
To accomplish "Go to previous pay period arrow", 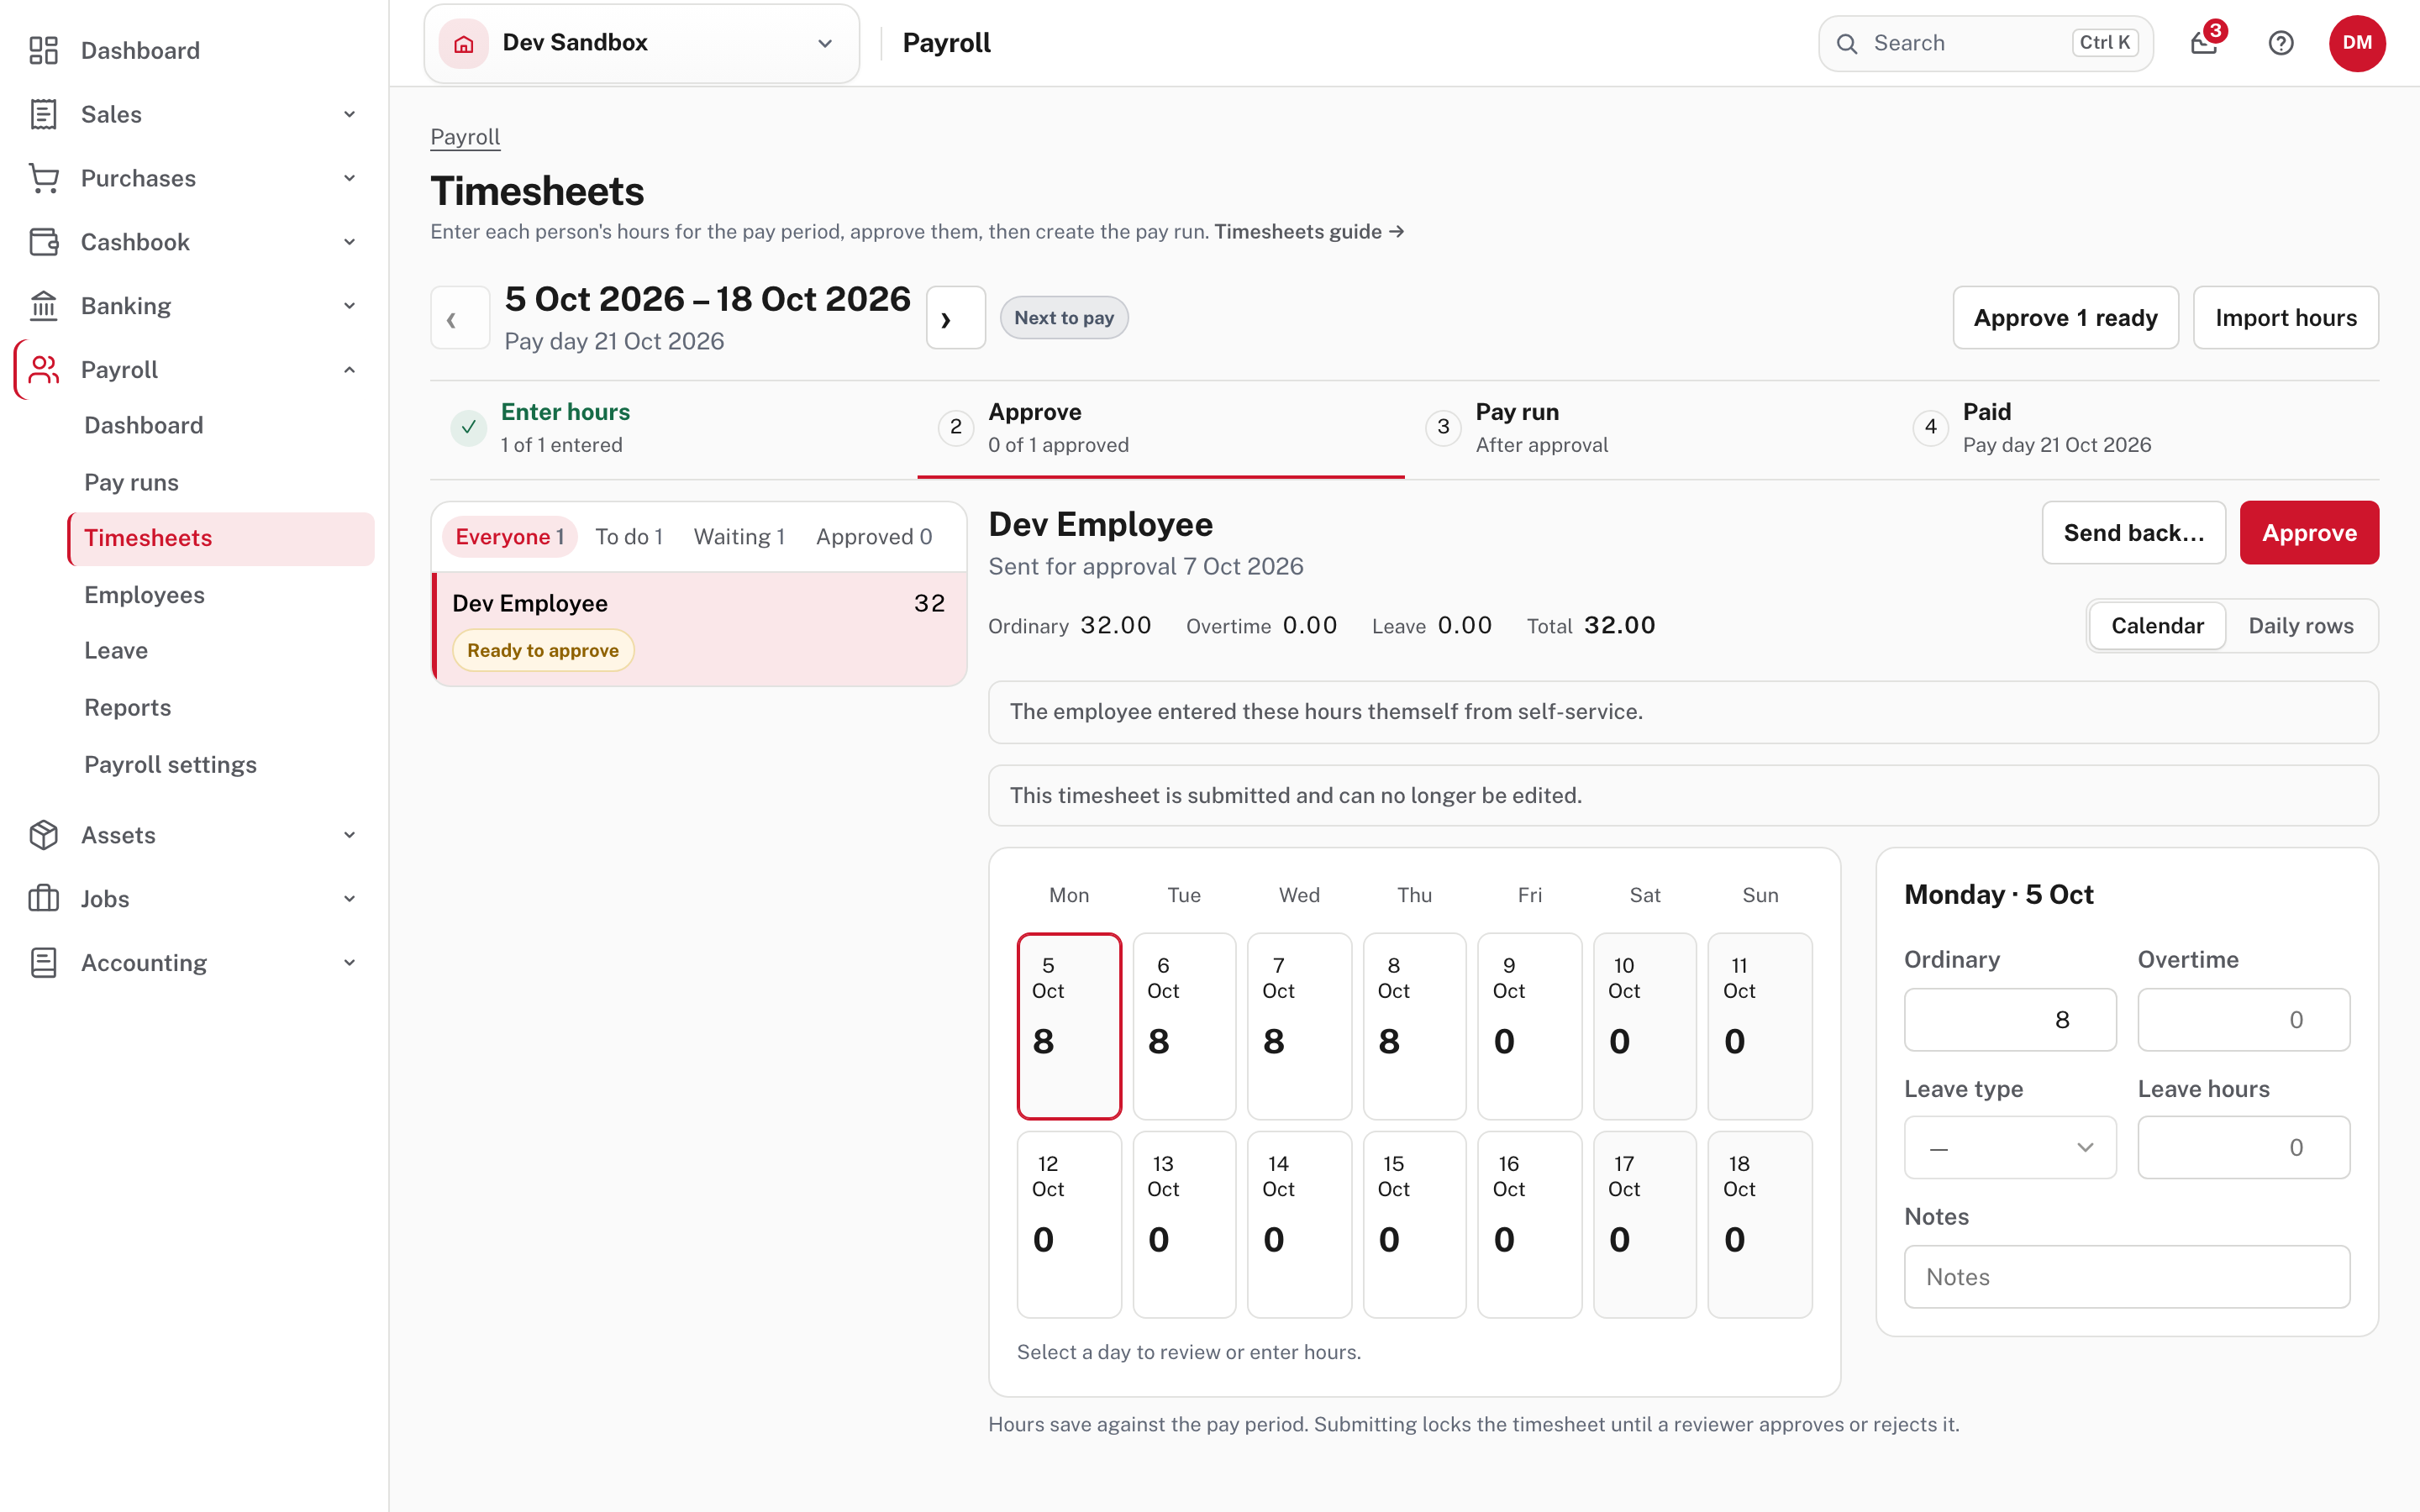I will pyautogui.click(x=459, y=318).
